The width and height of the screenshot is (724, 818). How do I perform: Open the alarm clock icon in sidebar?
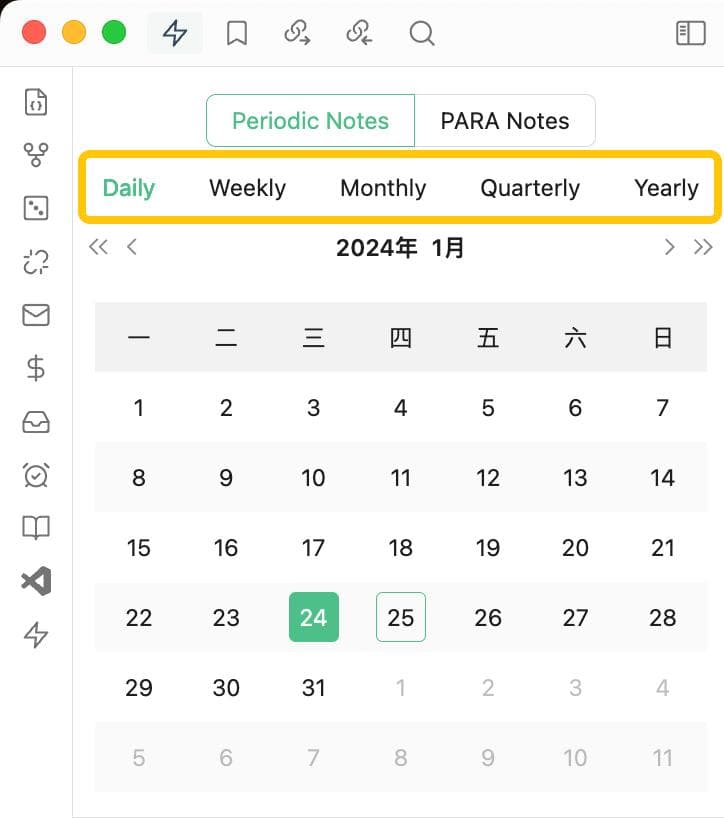[x=36, y=475]
